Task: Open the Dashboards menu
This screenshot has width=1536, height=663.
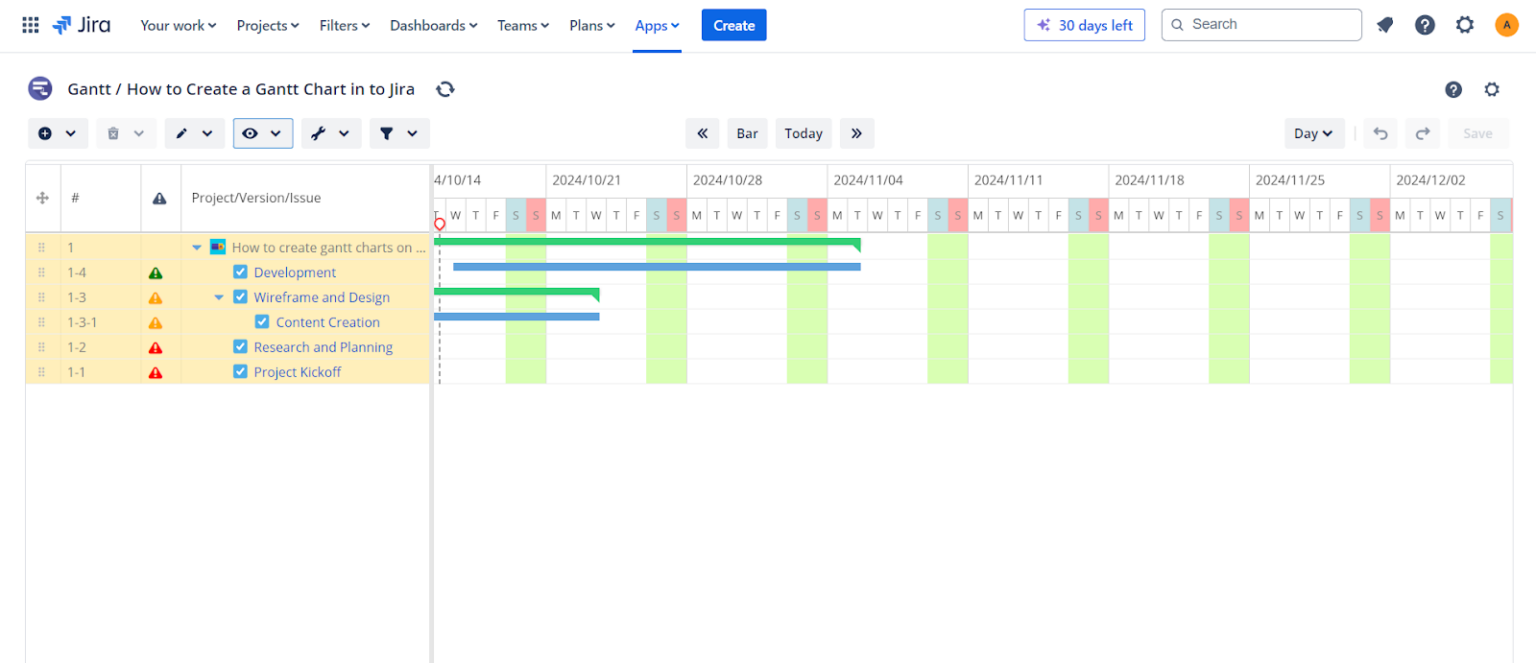Action: pos(433,25)
